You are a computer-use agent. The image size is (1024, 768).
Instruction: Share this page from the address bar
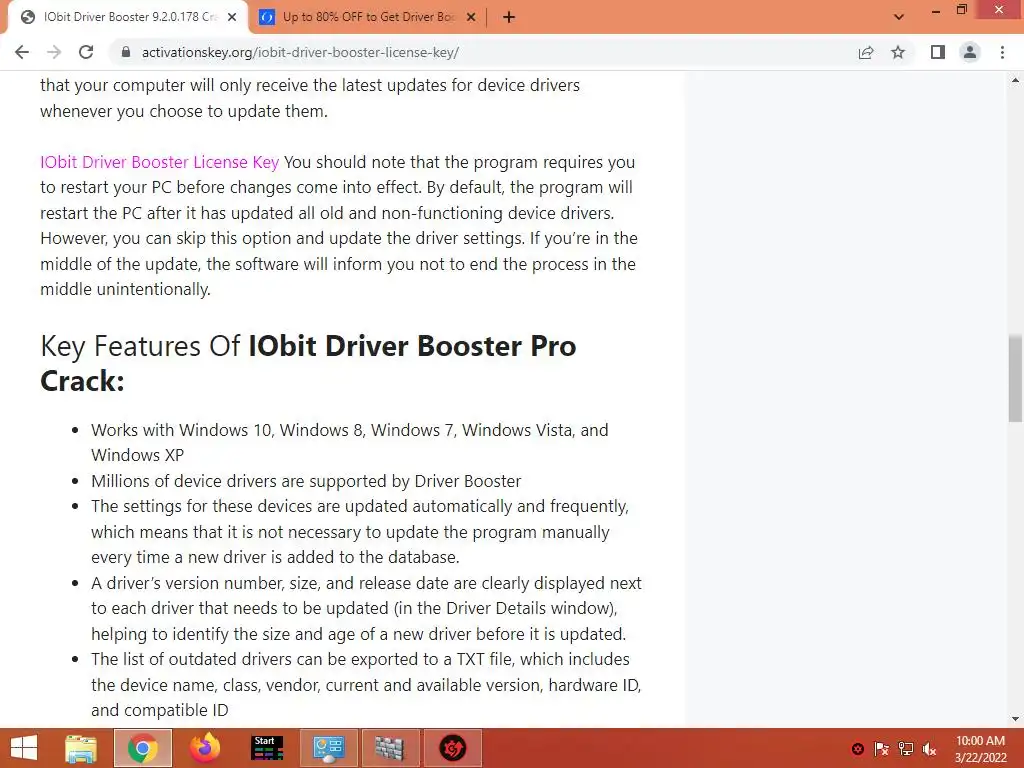click(x=866, y=52)
